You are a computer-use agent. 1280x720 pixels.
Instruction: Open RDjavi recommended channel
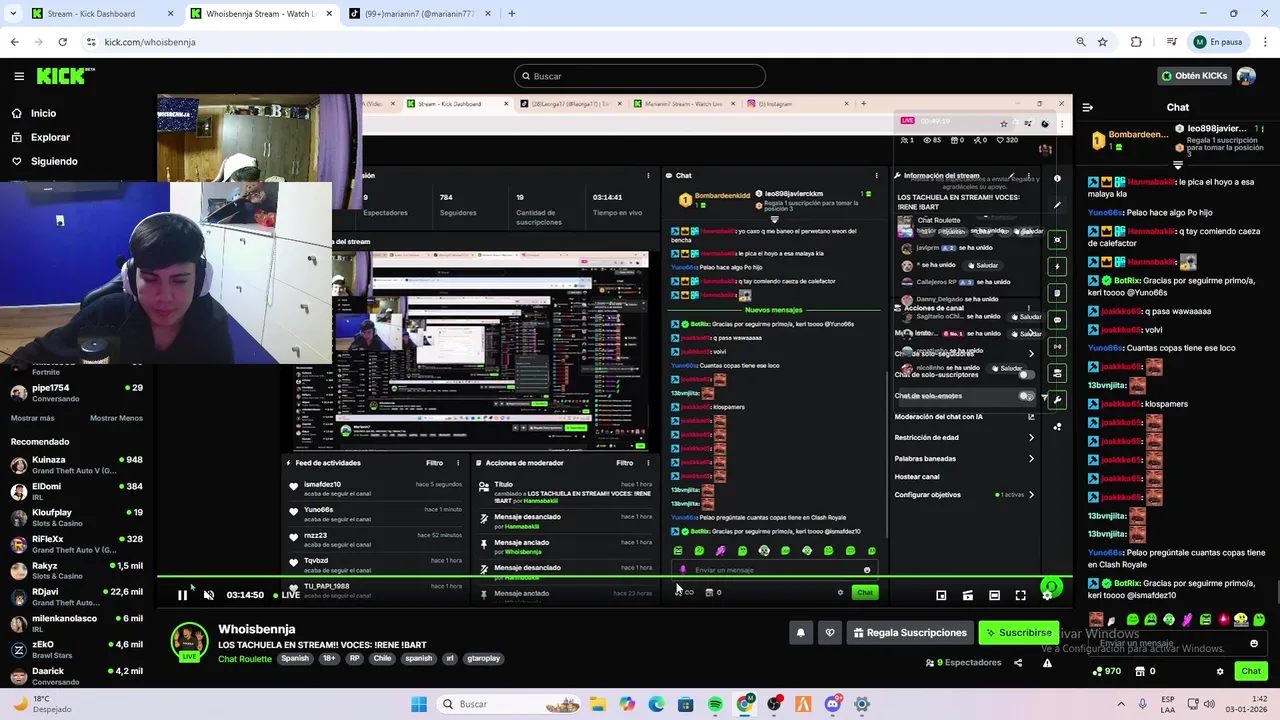click(x=76, y=597)
